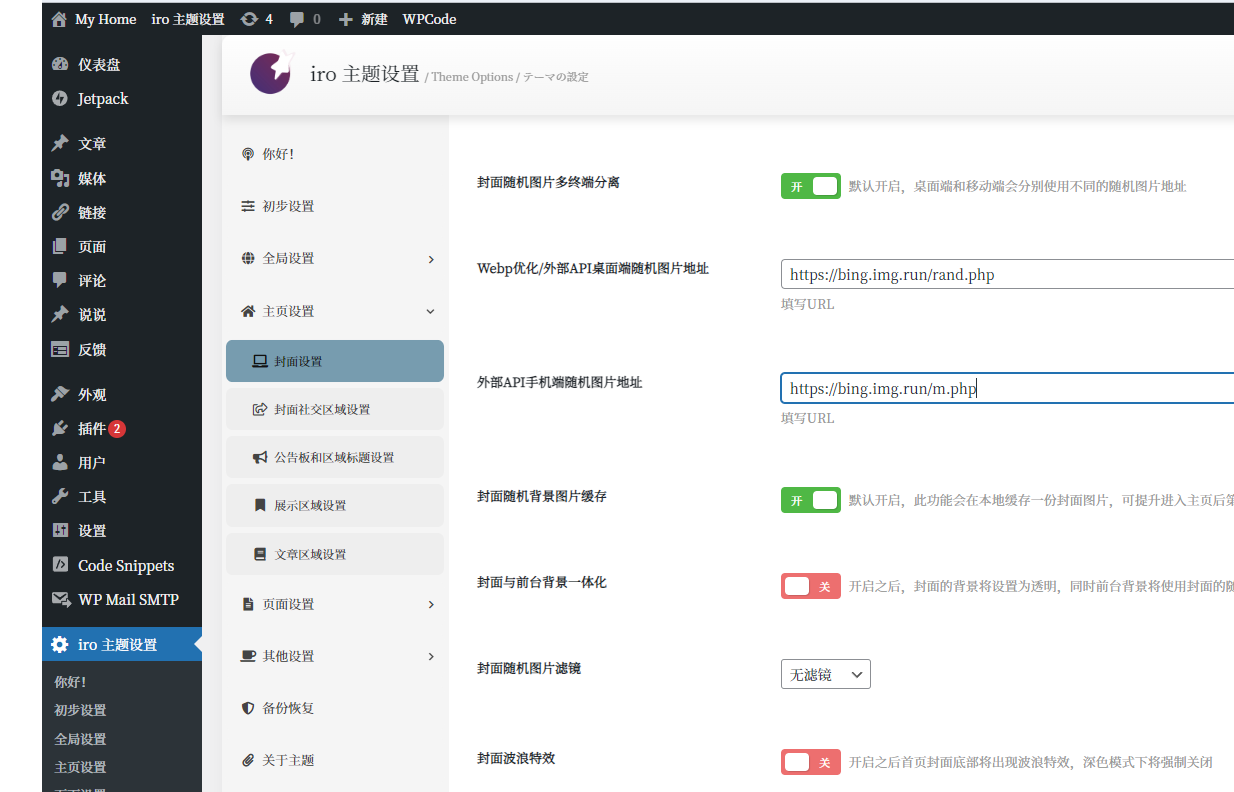
Task: Turn off 封面随机图片多终端分离 switch
Action: coord(811,186)
